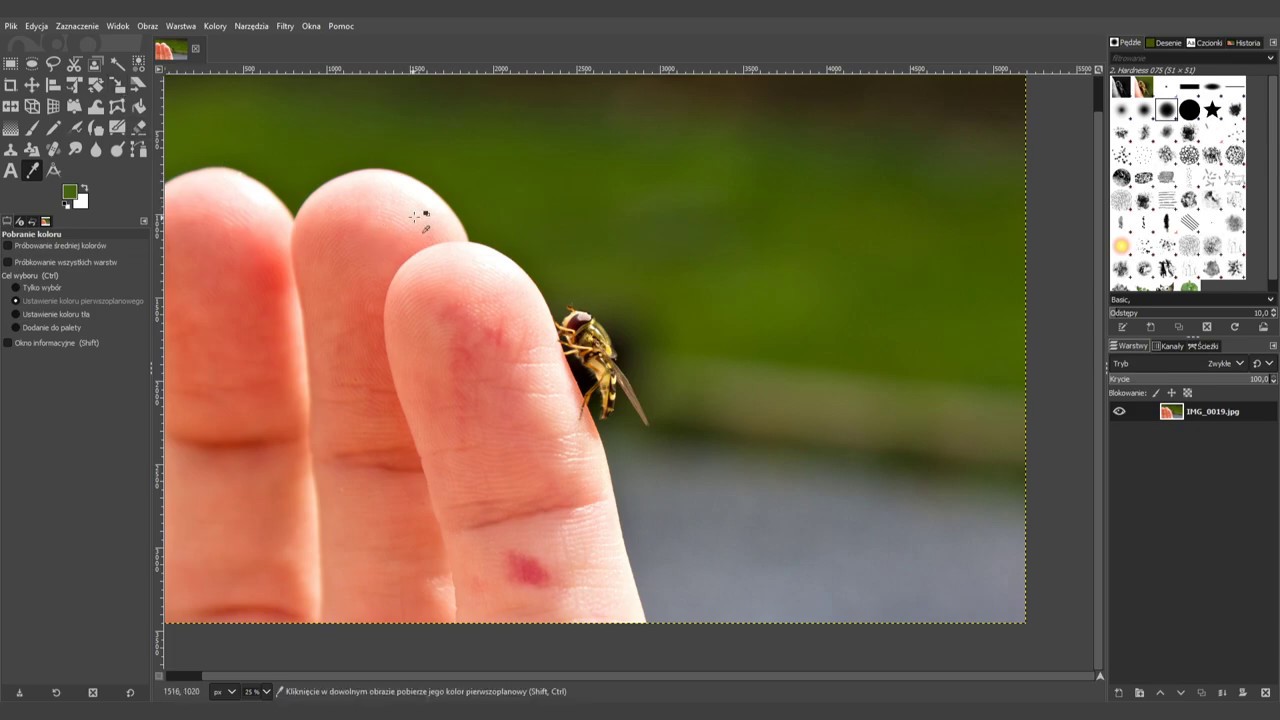1280x720 pixels.
Task: Select the Smudge tool
Action: click(x=74, y=150)
